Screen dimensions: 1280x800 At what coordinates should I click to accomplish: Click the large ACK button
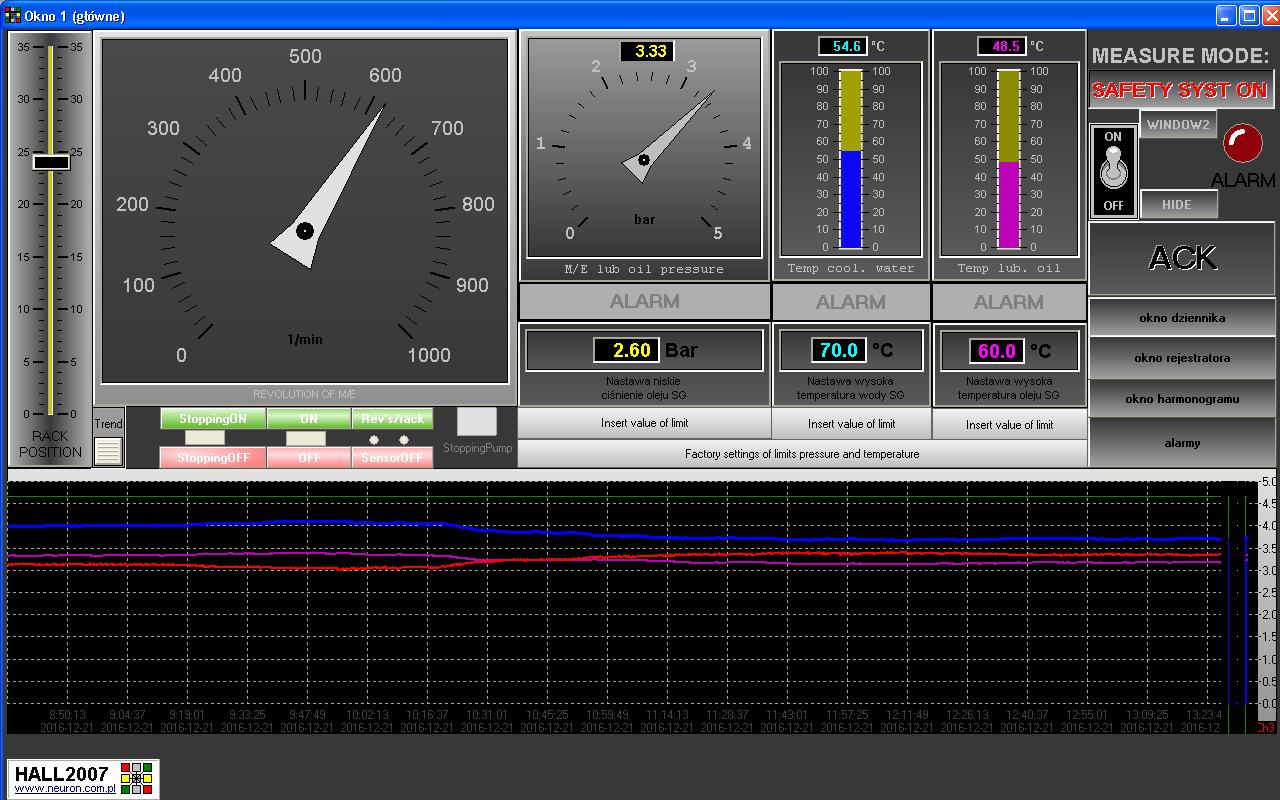pyautogui.click(x=1182, y=258)
